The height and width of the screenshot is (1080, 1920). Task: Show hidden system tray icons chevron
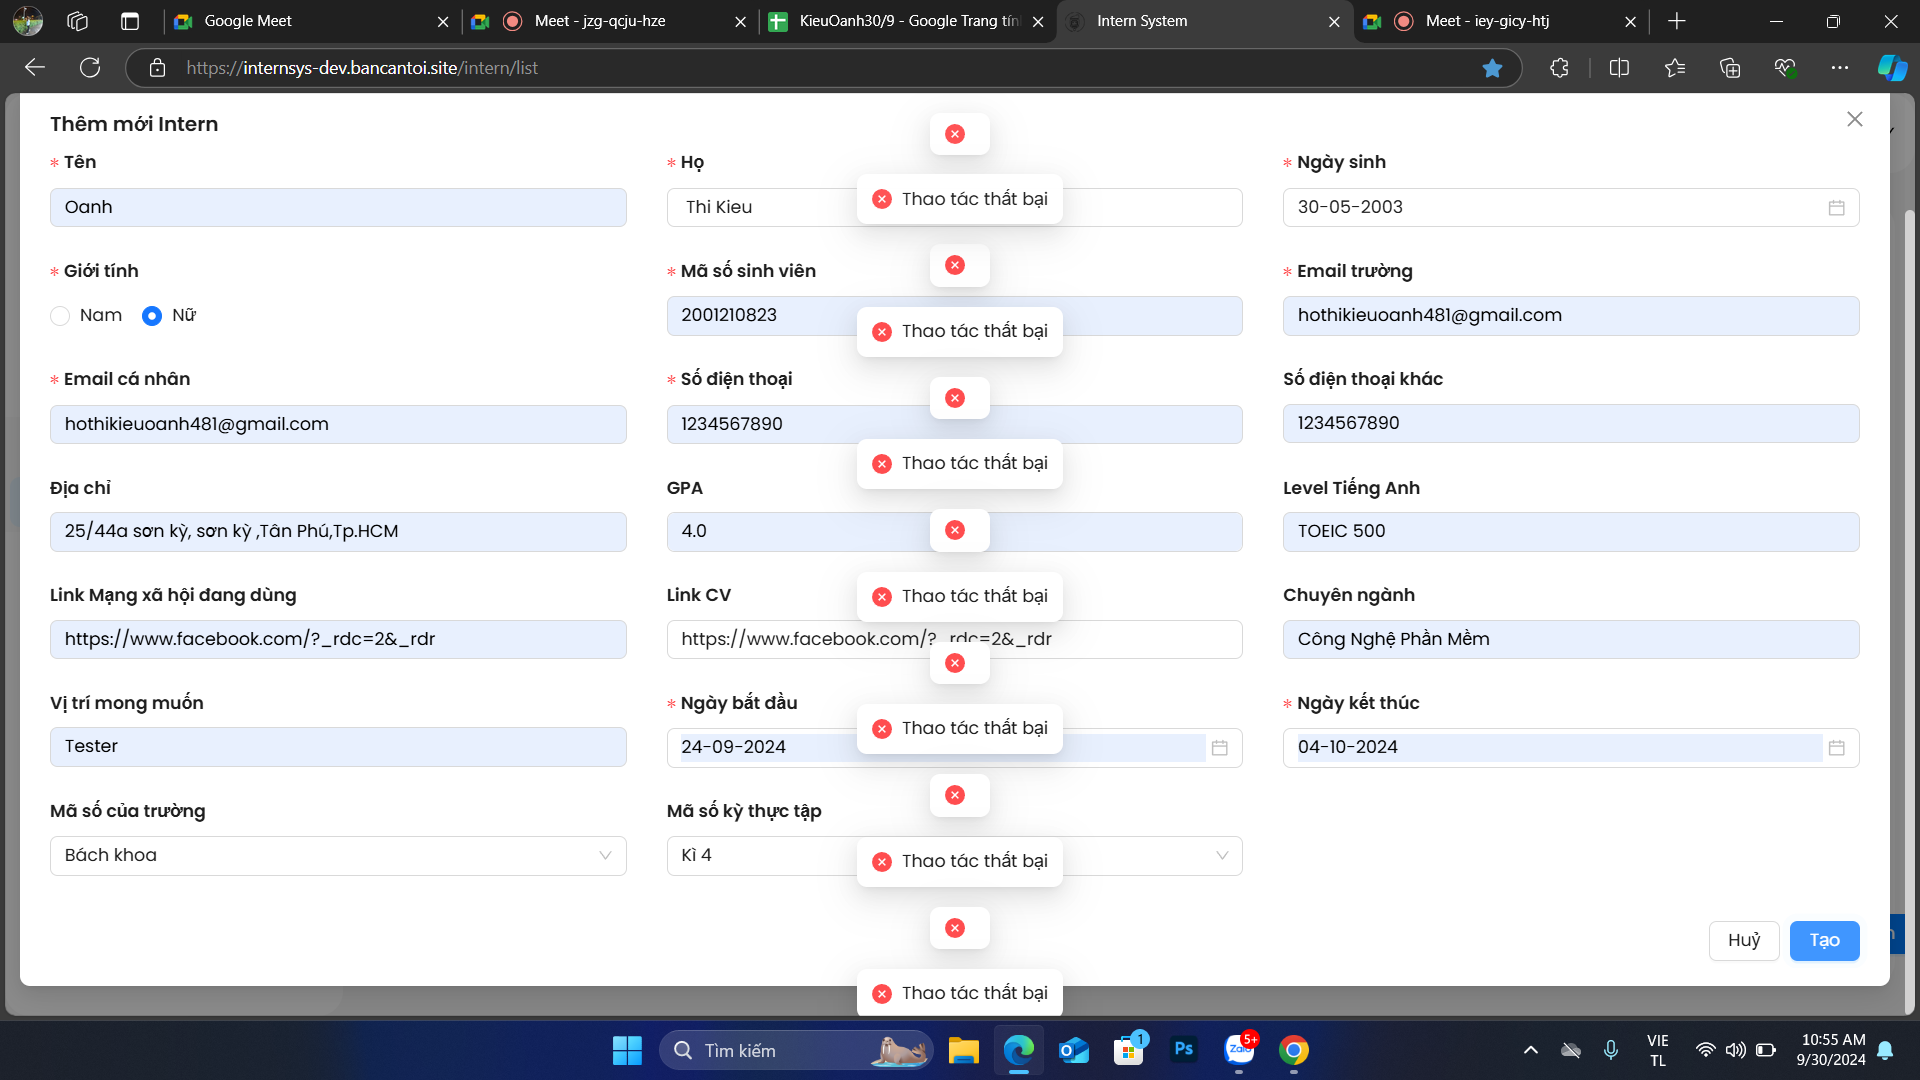[x=1530, y=1050]
